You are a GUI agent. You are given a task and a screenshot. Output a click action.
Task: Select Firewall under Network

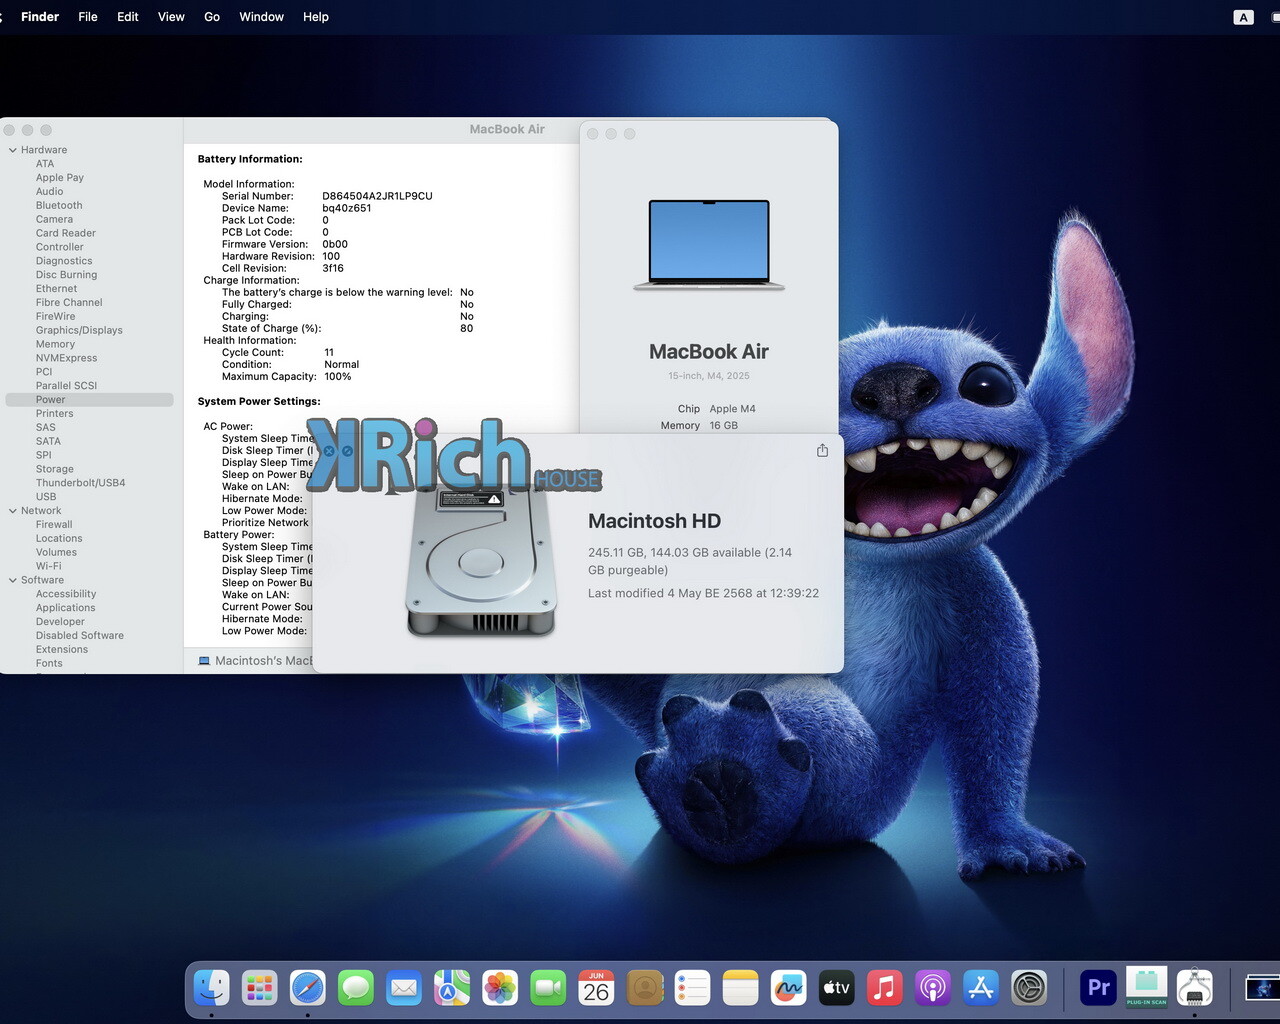54,525
